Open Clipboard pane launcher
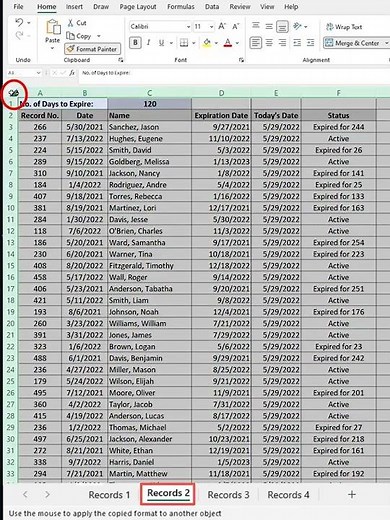The height and width of the screenshot is (520, 390). (x=121, y=60)
